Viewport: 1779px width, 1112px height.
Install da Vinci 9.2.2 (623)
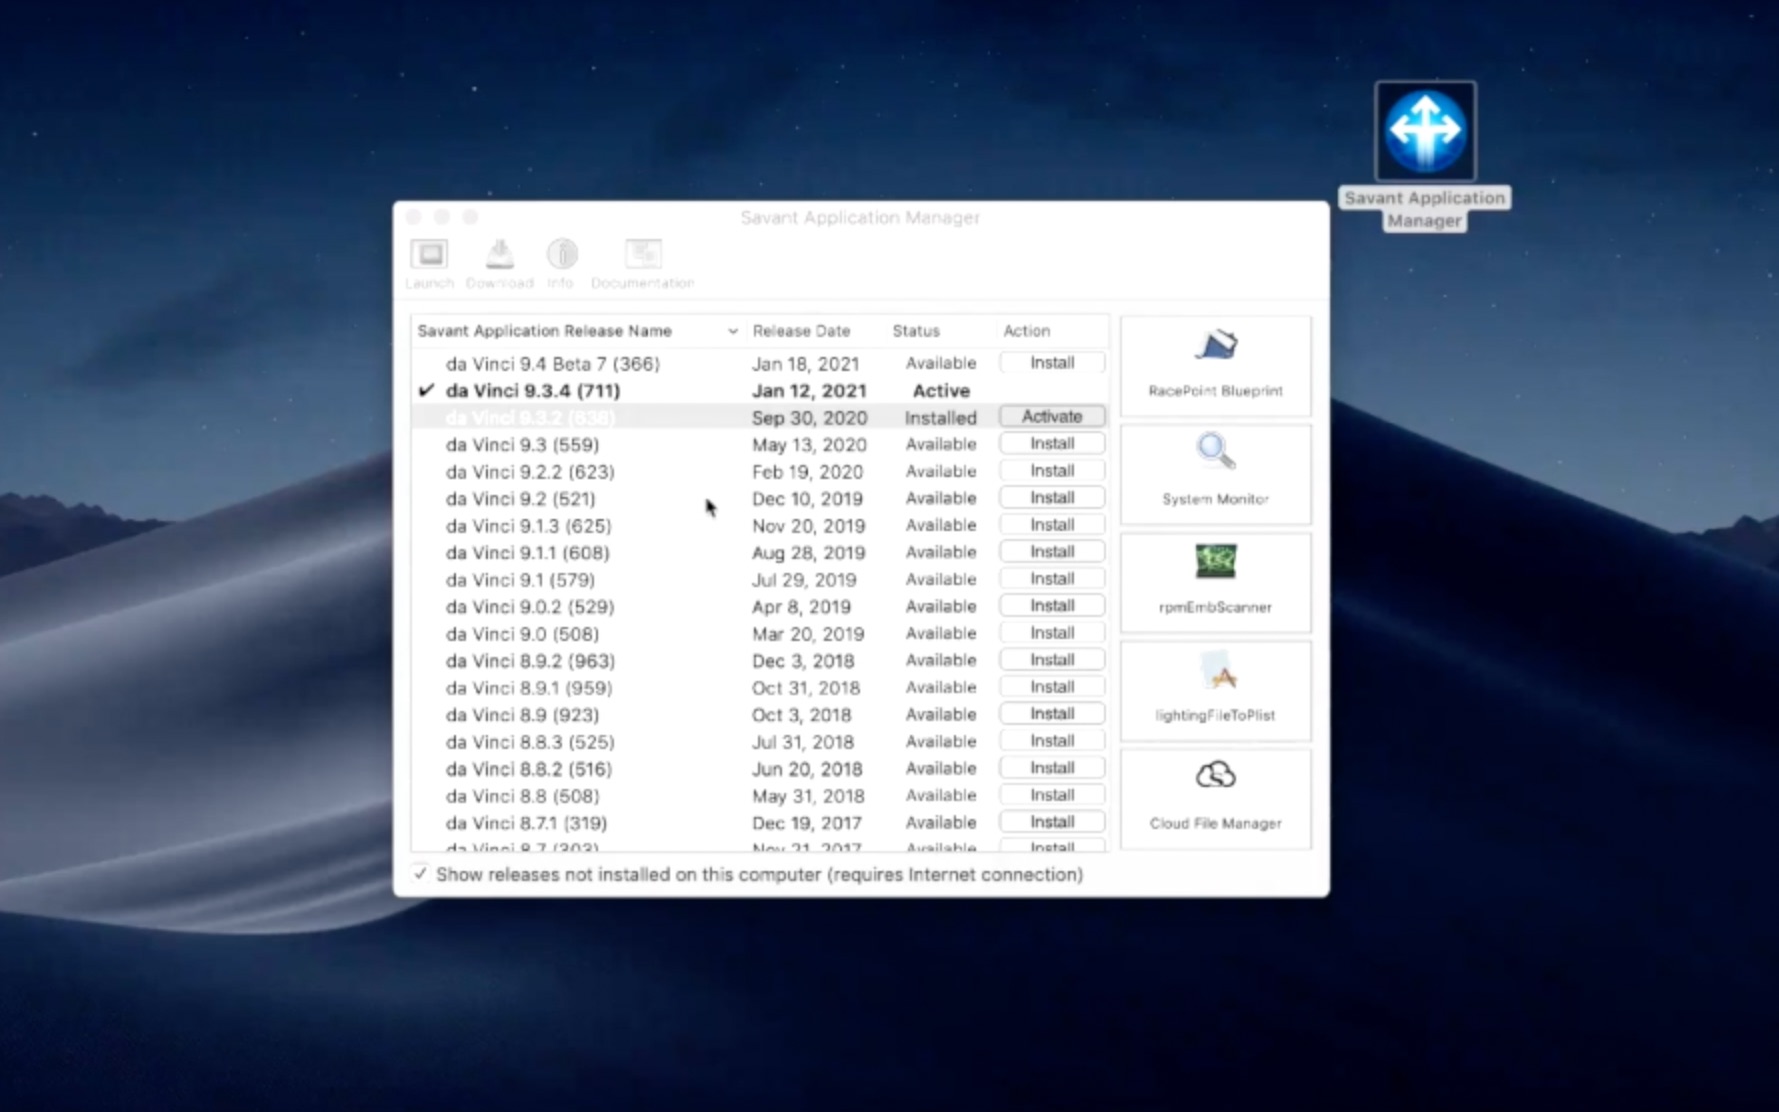pyautogui.click(x=1052, y=470)
